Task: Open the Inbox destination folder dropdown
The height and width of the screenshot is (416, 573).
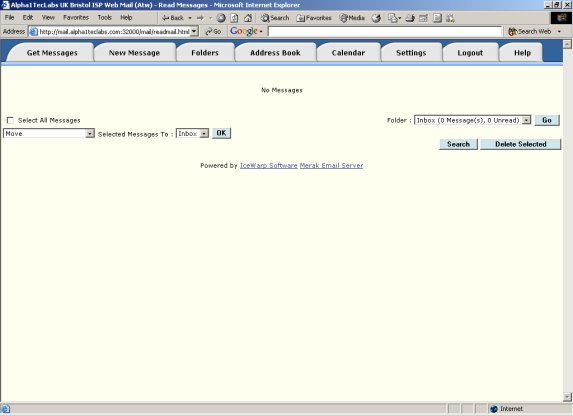Action: 192,133
